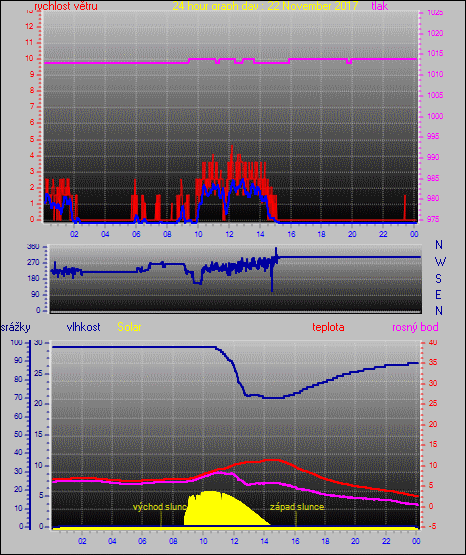This screenshot has height=555, width=466.
Task: Click the 'západ slunce' sunset marker
Action: 297,507
